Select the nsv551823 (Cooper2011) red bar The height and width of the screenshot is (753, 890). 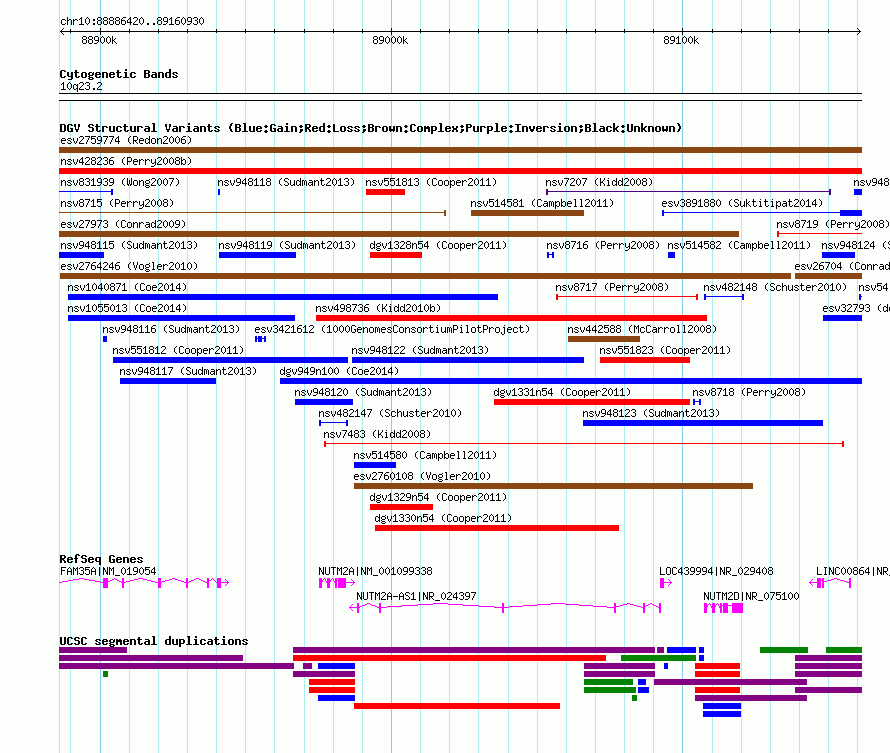pos(645,360)
